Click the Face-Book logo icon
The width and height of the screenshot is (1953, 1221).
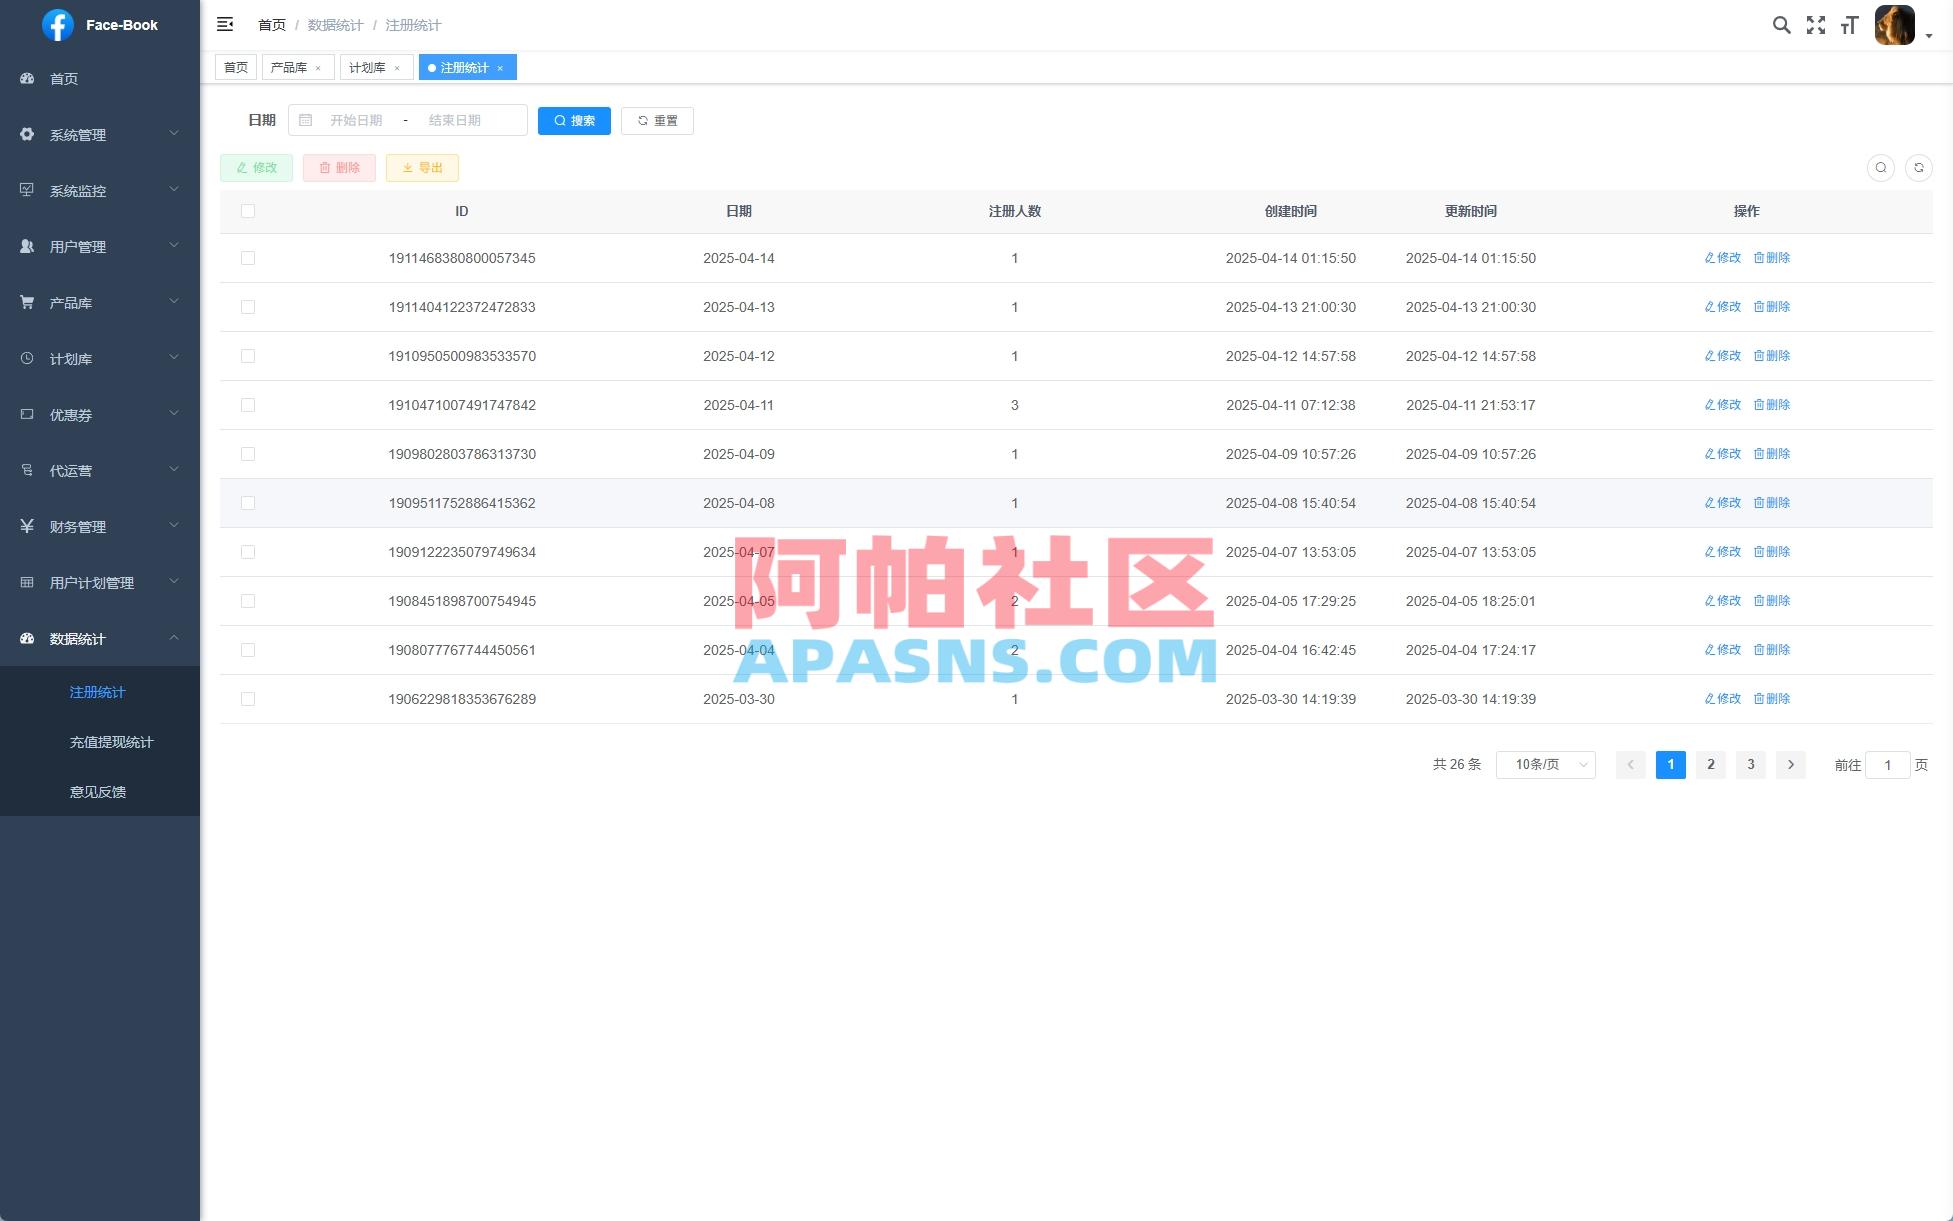coord(58,25)
